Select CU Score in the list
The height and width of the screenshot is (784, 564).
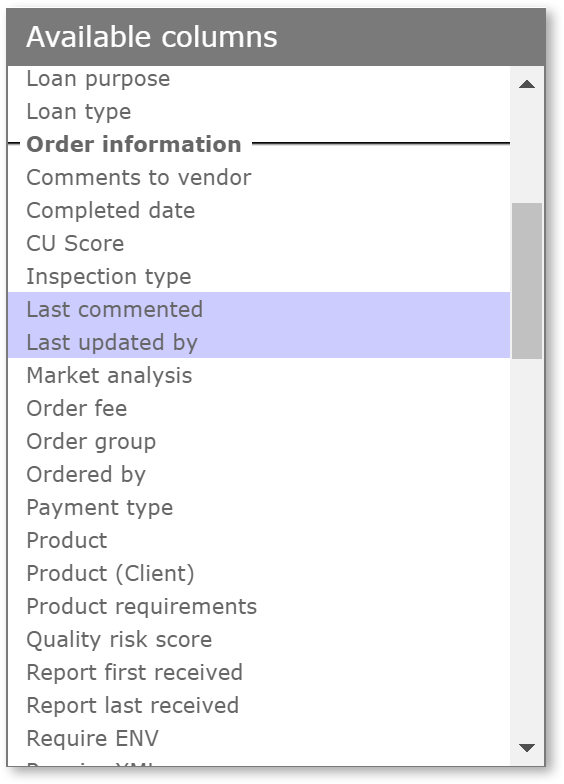259,244
